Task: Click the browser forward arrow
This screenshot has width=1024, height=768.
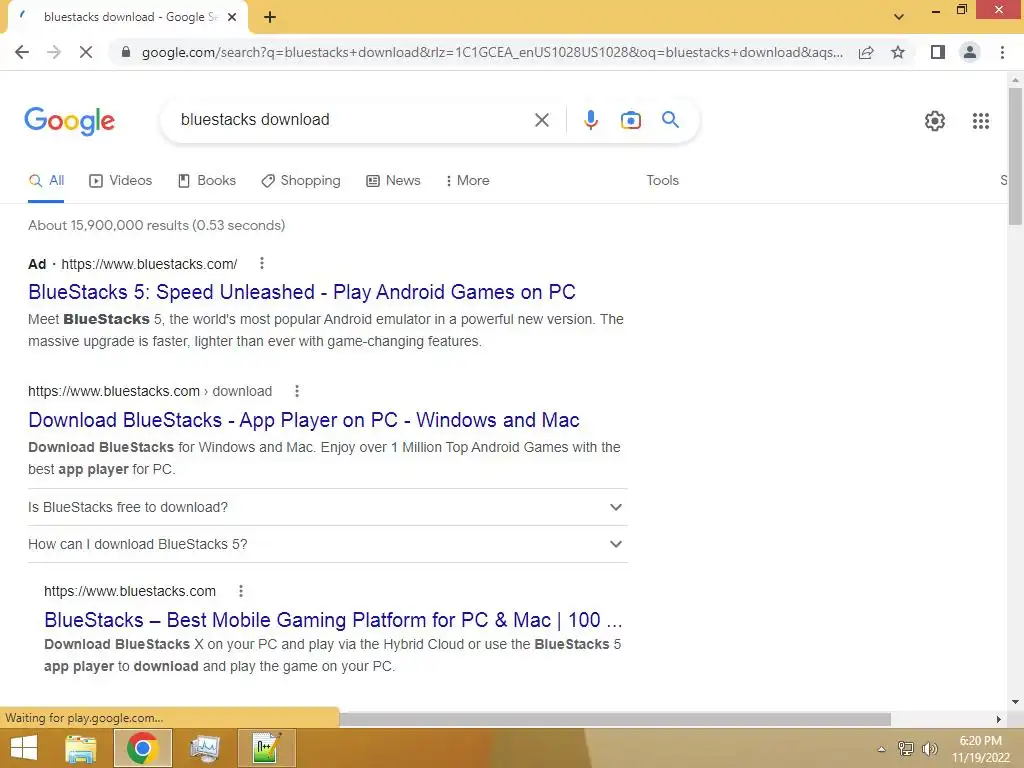Action: 54,52
